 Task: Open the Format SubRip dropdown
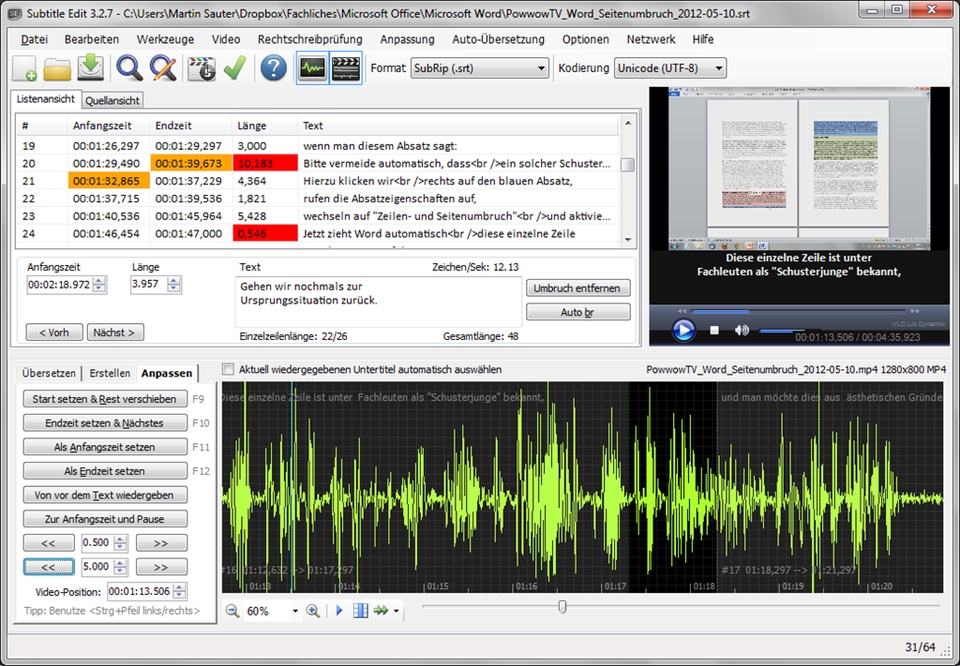coord(479,68)
